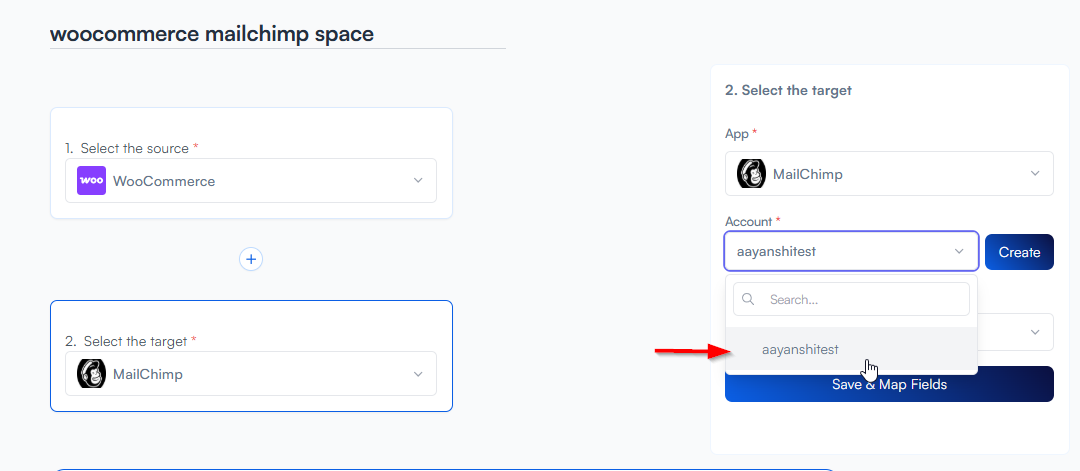The image size is (1080, 471).
Task: Click the App field label
Action: (737, 133)
